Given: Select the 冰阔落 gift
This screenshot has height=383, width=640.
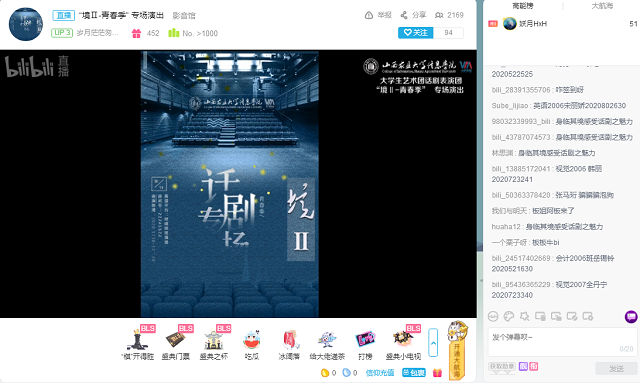Looking at the screenshot, I should pyautogui.click(x=289, y=345).
